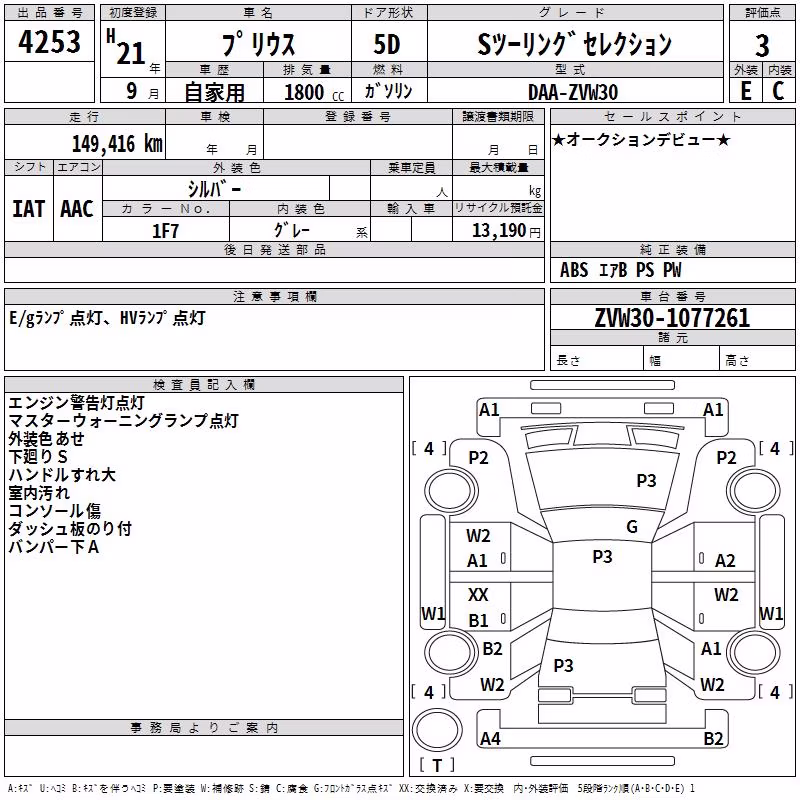Click the セールスポイント header
This screenshot has height=800, width=800.
click(x=672, y=116)
